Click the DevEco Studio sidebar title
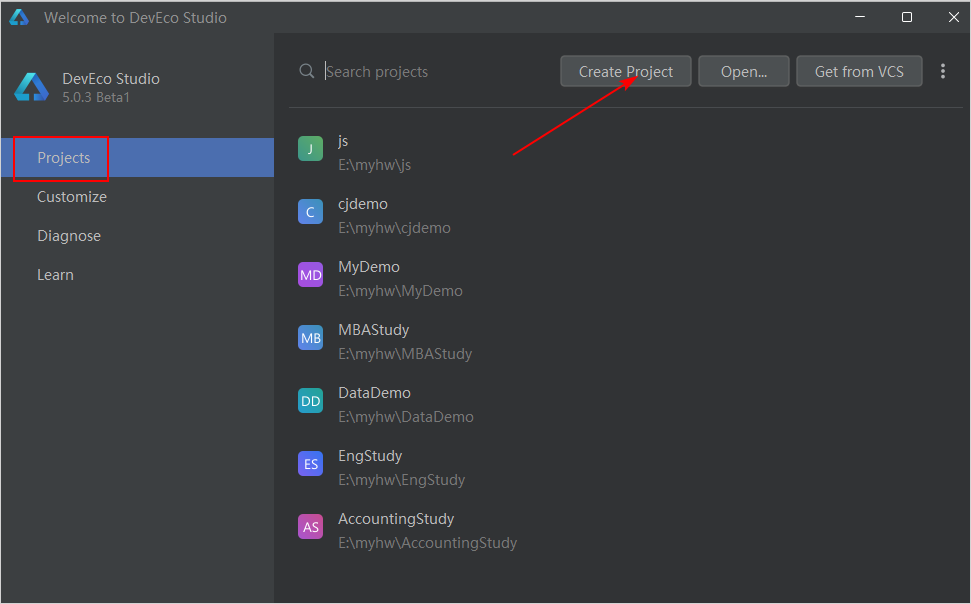The image size is (971, 604). [111, 79]
